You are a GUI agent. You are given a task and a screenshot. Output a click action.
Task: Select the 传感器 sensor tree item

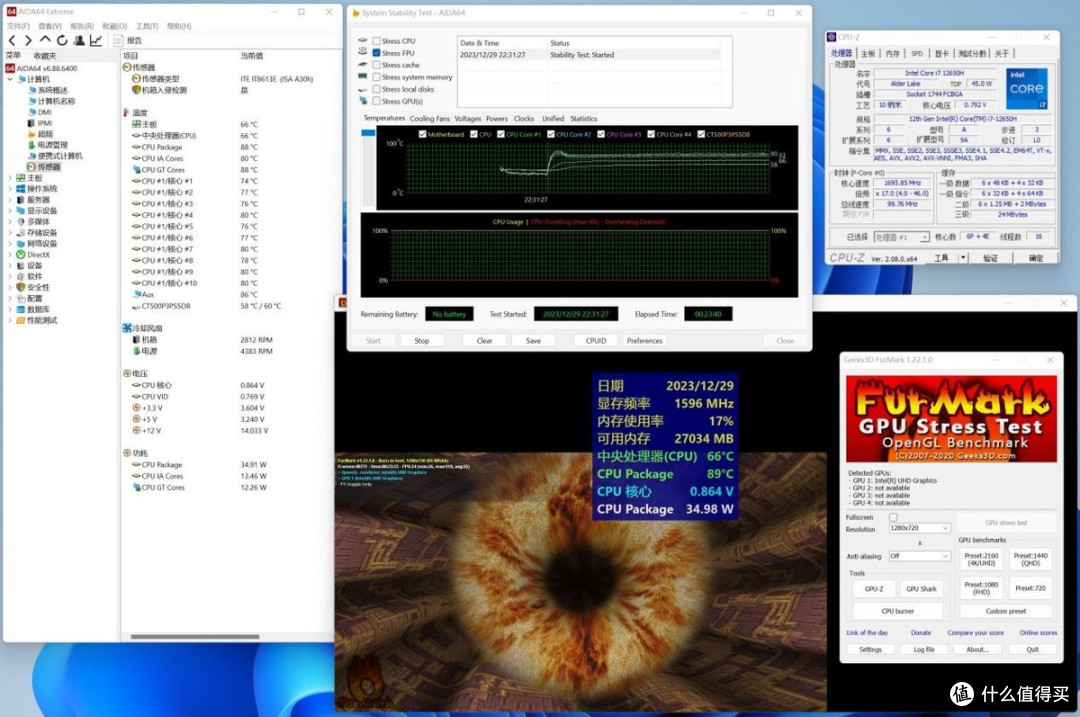[x=48, y=167]
